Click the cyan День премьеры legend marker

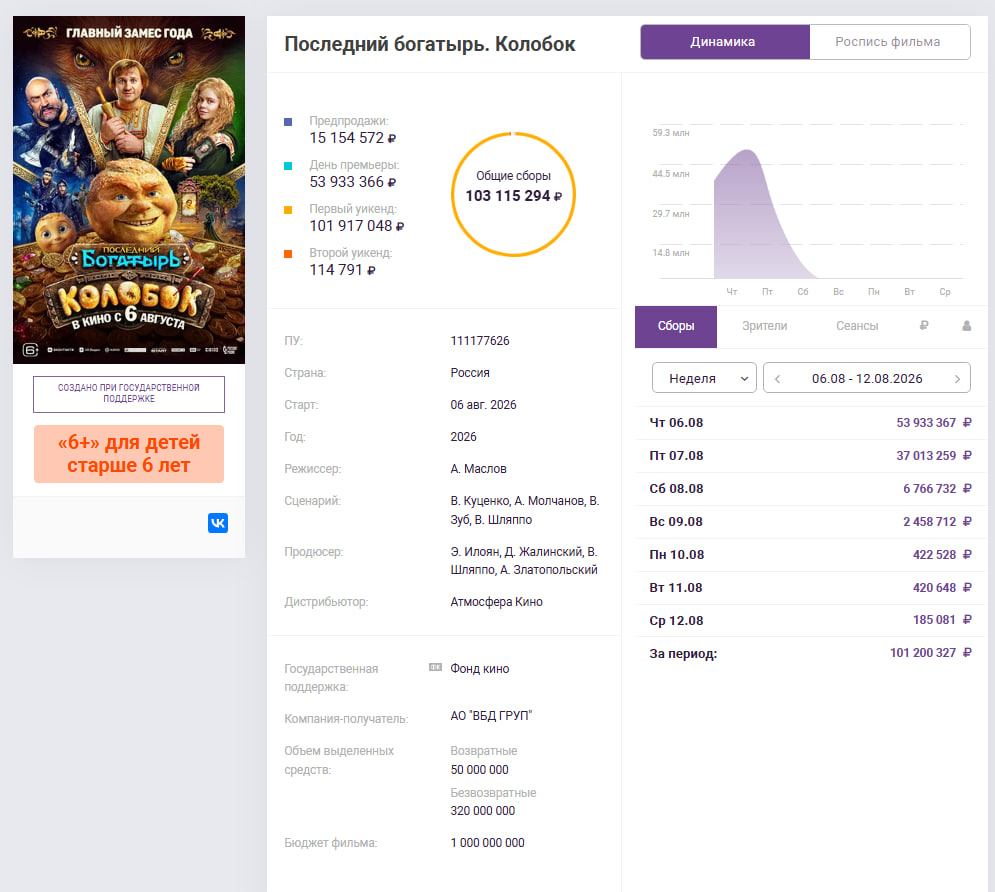pos(288,166)
